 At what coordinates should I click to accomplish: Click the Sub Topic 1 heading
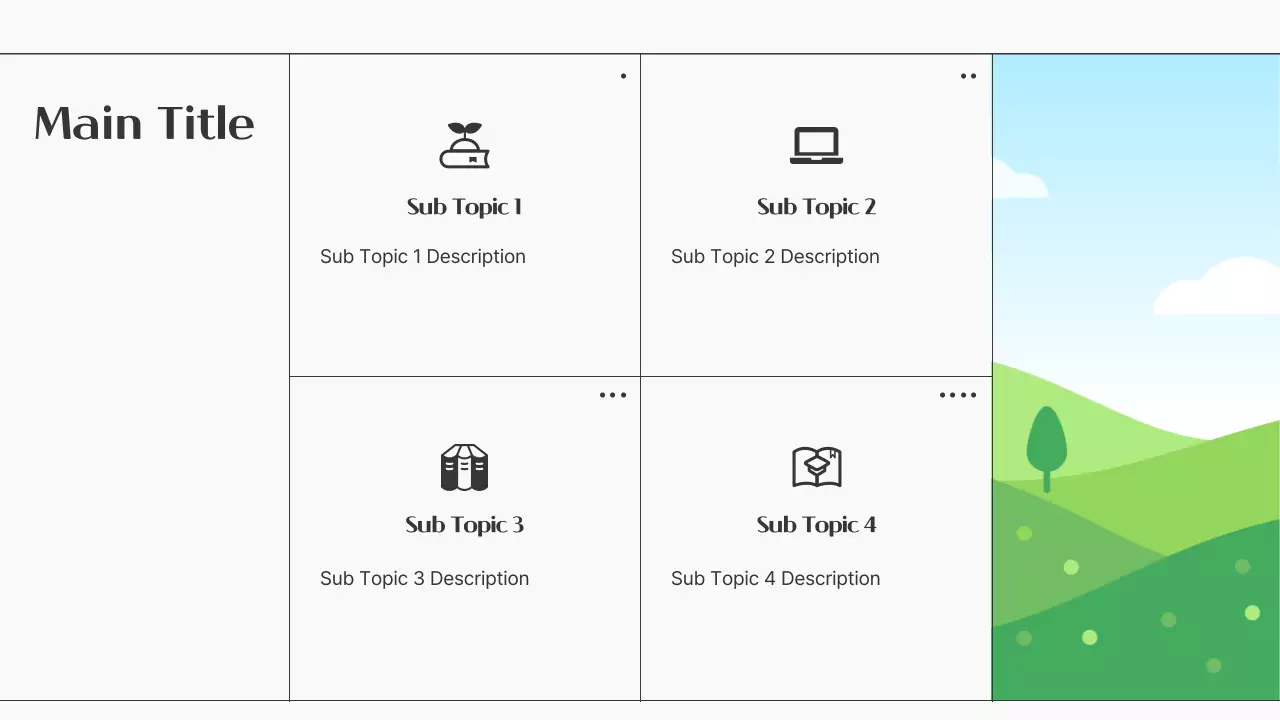click(x=464, y=207)
